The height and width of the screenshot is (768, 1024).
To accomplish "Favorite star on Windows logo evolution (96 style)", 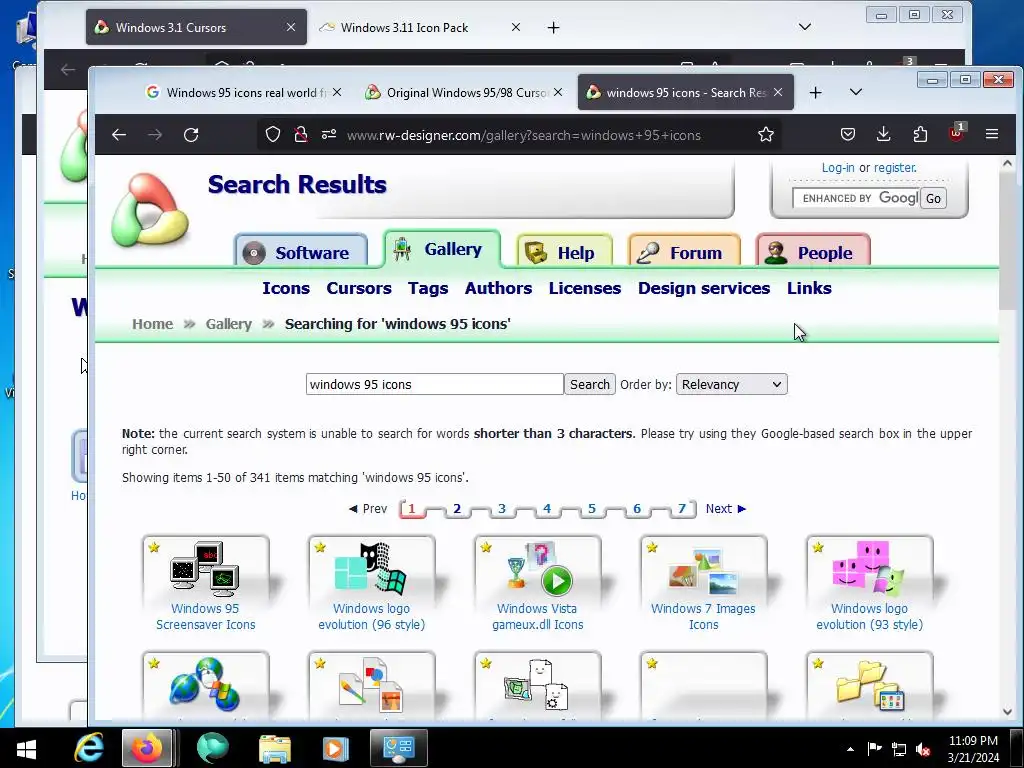I will click(320, 547).
